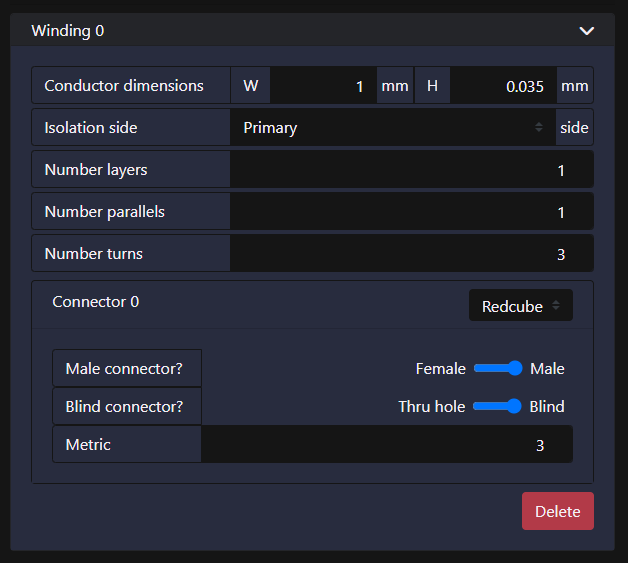628x563 pixels.
Task: Click the Male label next to switch
Action: click(547, 368)
